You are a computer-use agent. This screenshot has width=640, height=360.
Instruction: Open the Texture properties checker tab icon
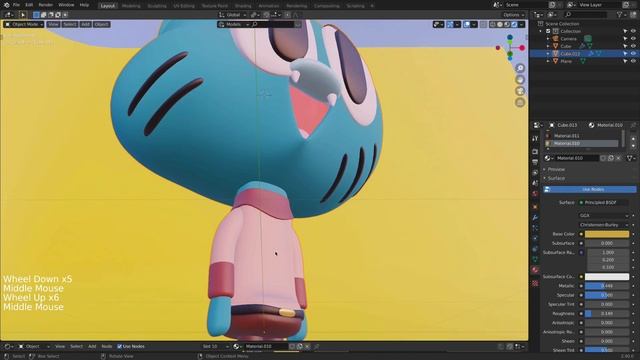tap(535, 283)
